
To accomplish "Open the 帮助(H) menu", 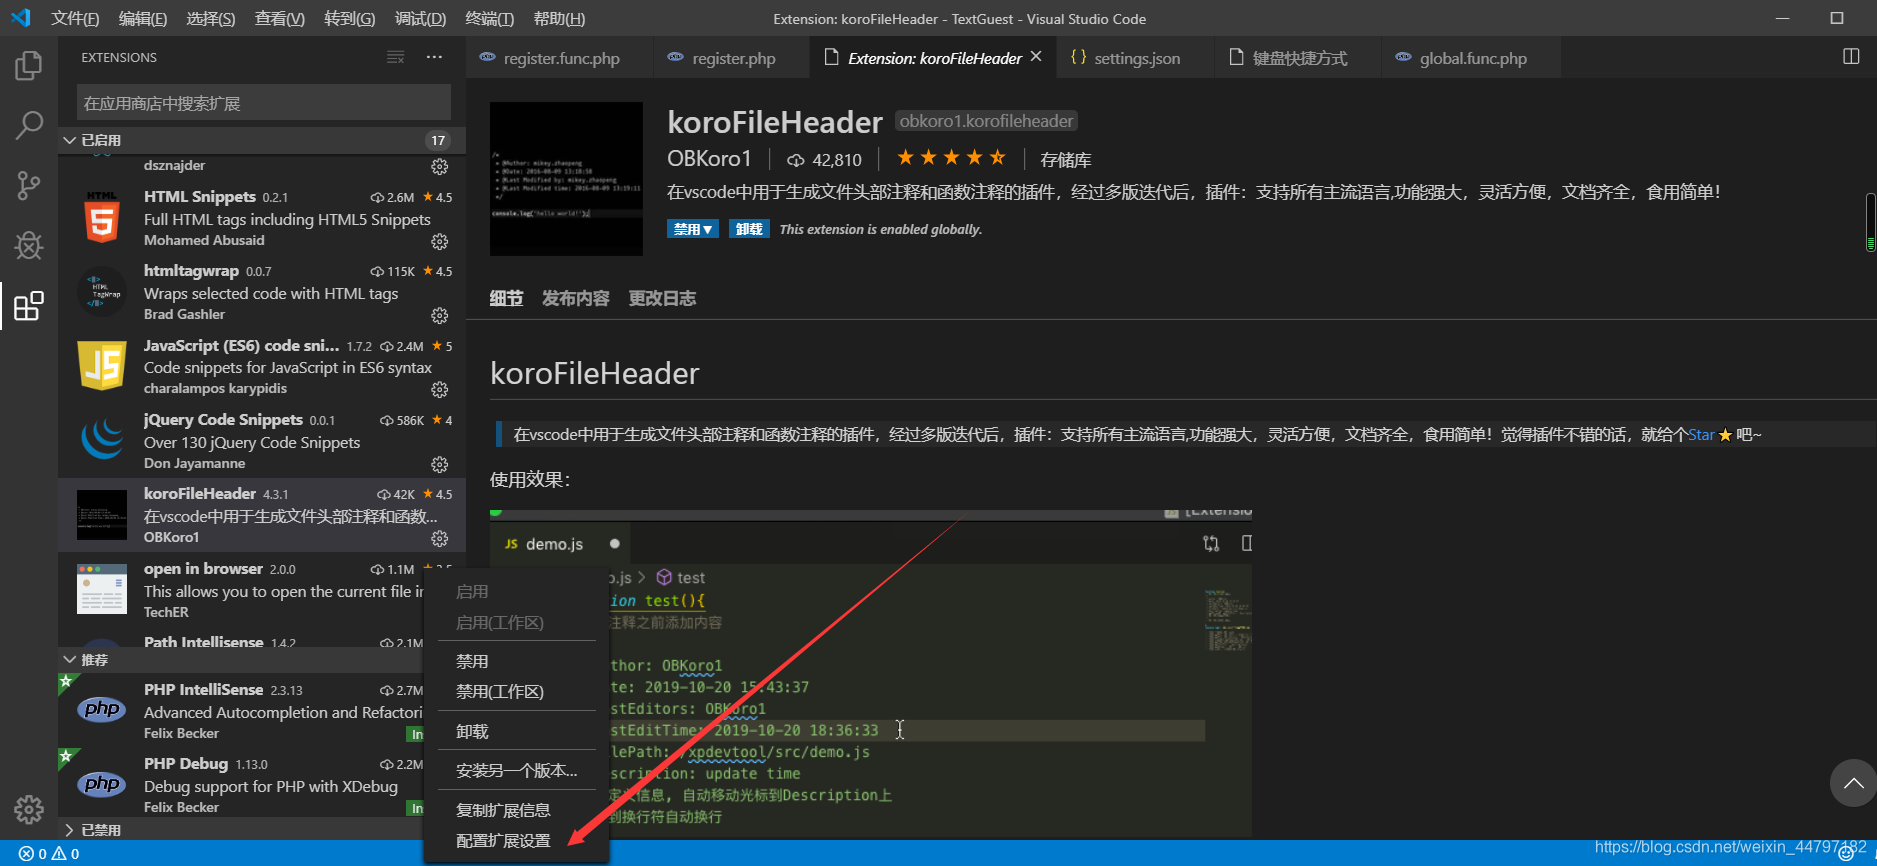I will [x=559, y=19].
